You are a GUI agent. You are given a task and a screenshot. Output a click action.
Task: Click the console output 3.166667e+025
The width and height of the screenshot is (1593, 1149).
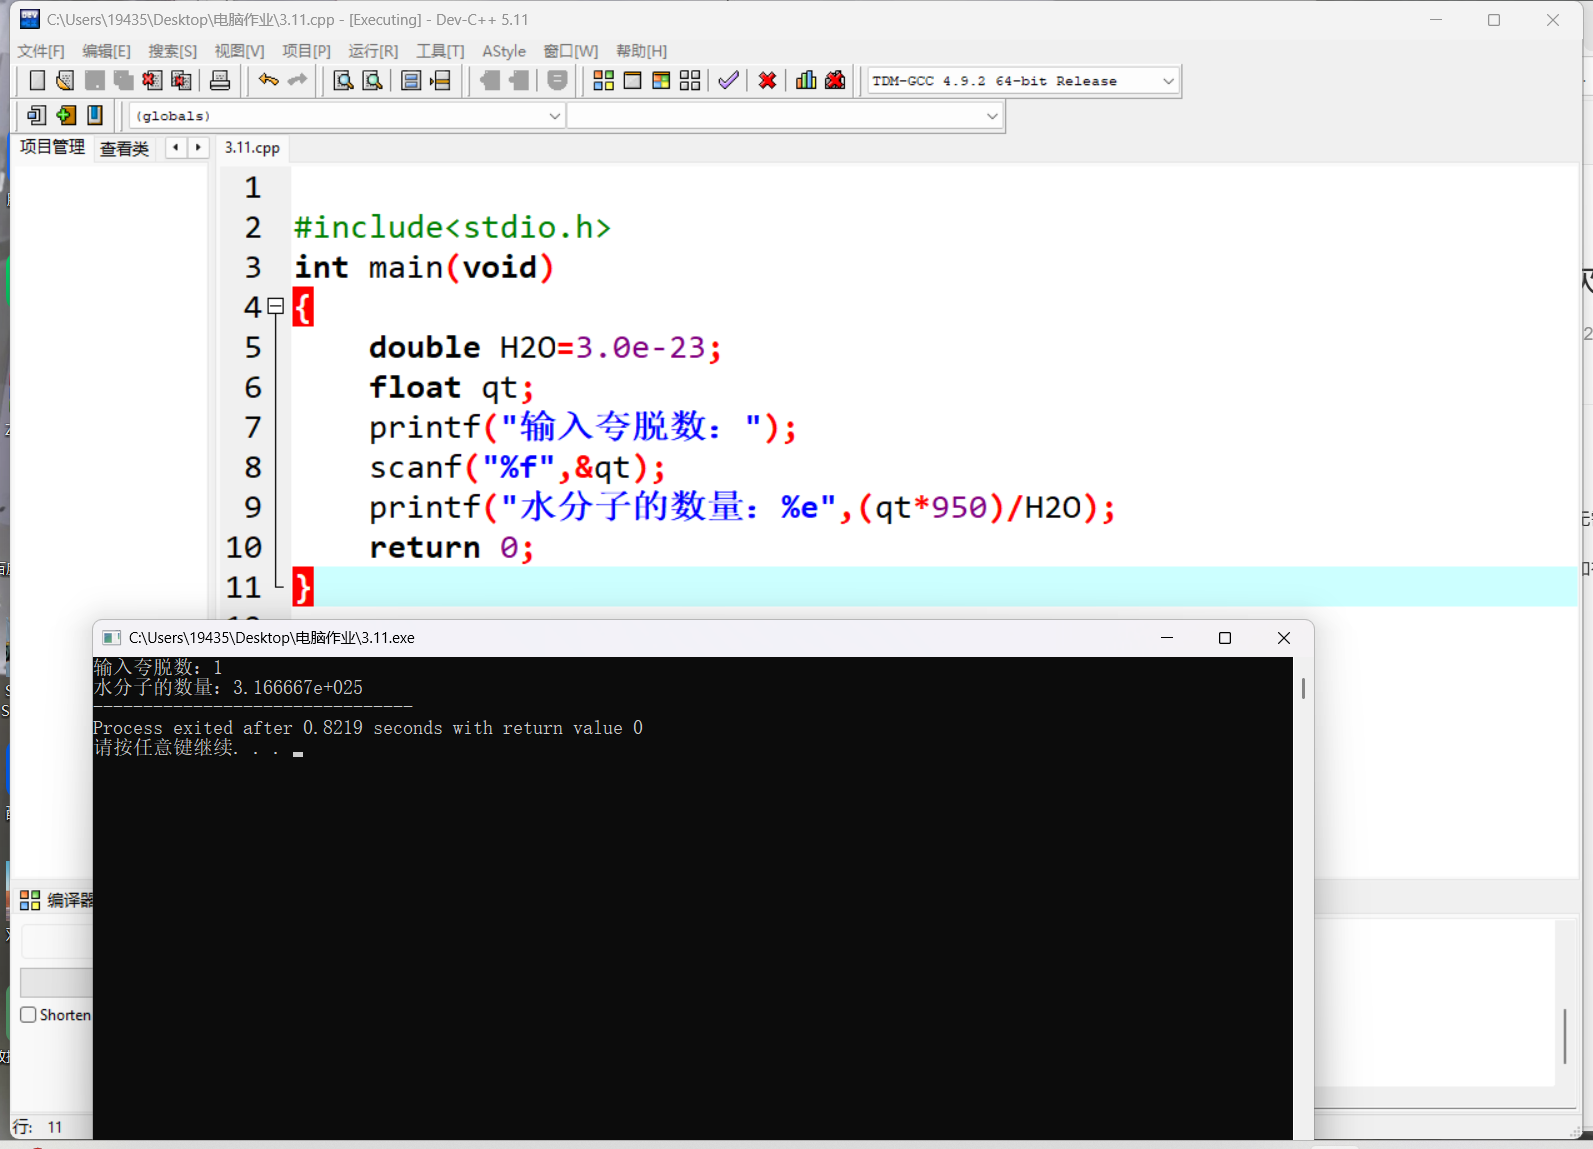(x=298, y=688)
